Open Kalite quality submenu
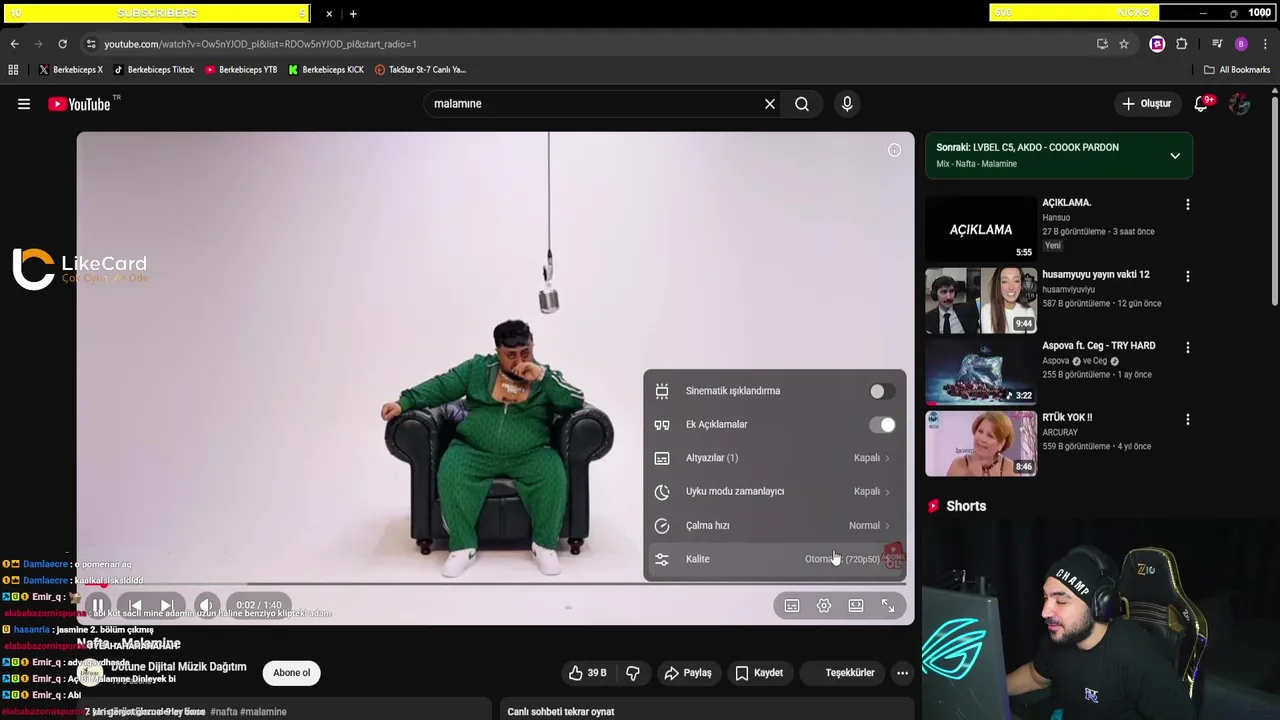This screenshot has width=1280, height=720. point(774,559)
